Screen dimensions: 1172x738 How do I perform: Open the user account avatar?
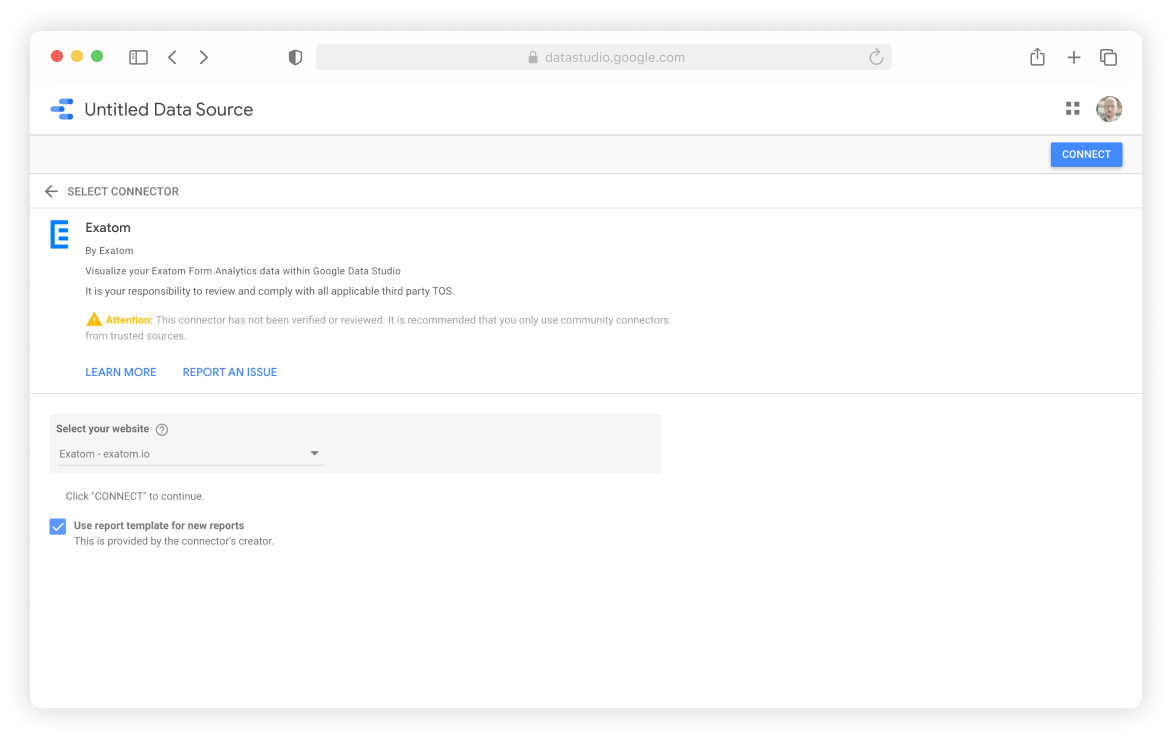pyautogui.click(x=1108, y=109)
